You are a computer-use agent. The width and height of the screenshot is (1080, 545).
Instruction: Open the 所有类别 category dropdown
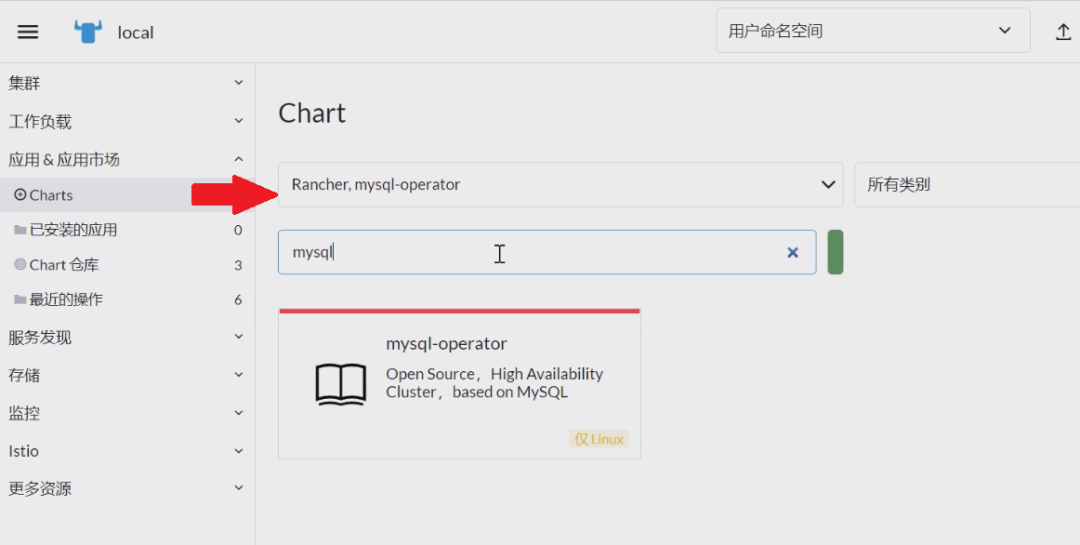[x=967, y=185]
